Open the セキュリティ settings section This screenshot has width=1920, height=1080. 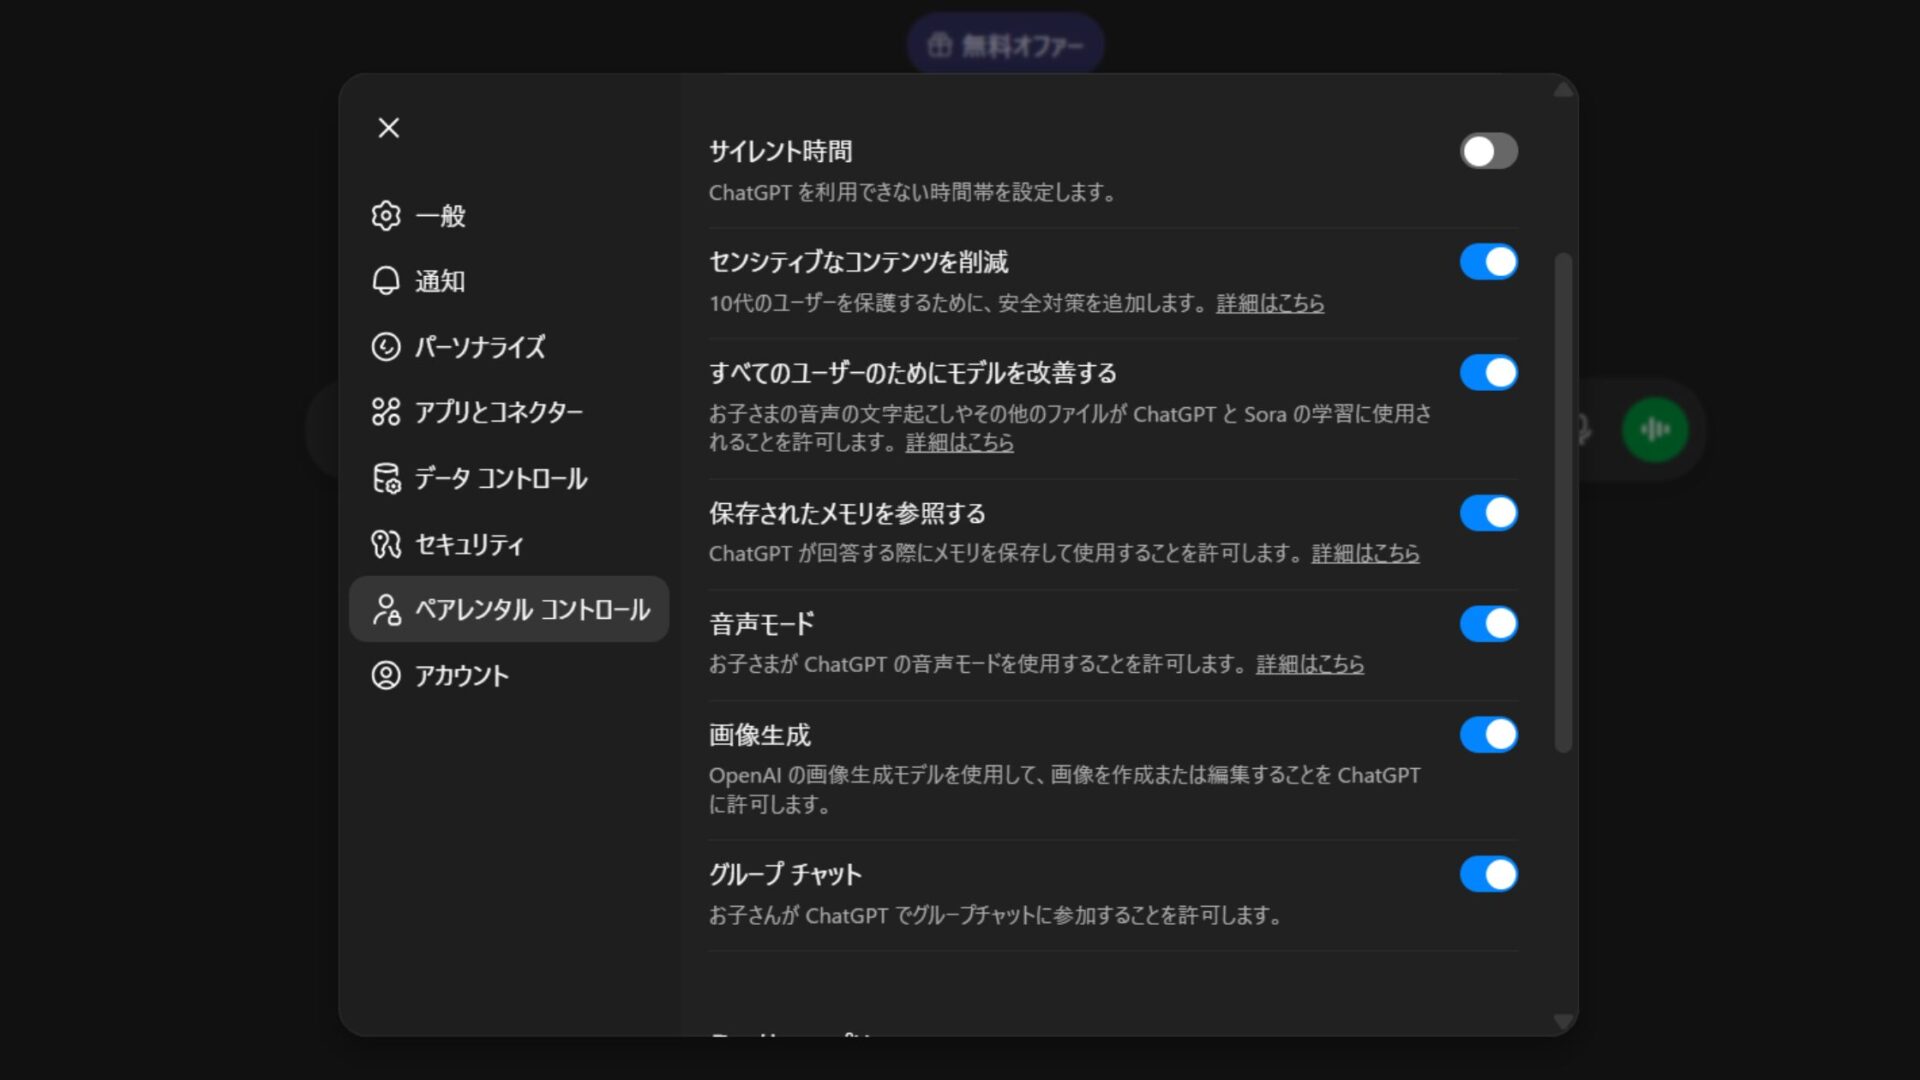(468, 544)
